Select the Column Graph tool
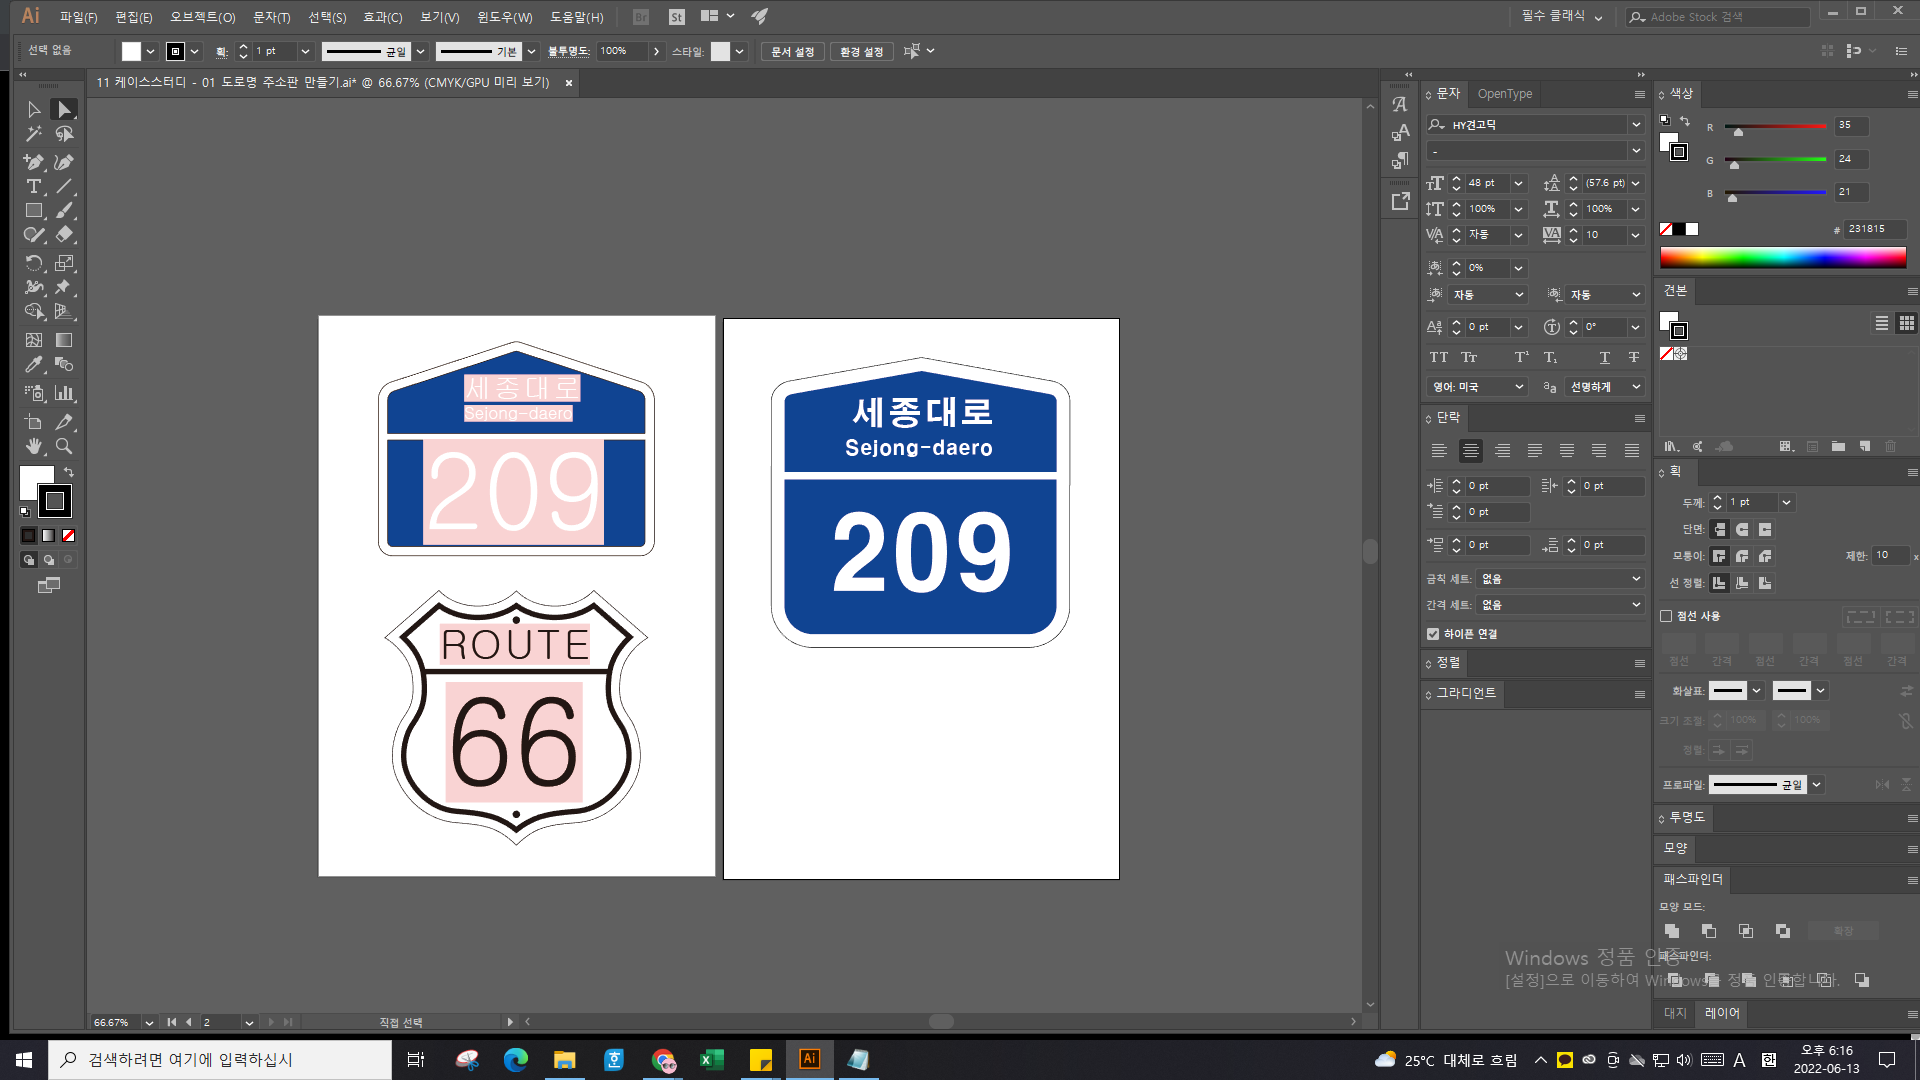Image resolution: width=1920 pixels, height=1080 pixels. [64, 393]
